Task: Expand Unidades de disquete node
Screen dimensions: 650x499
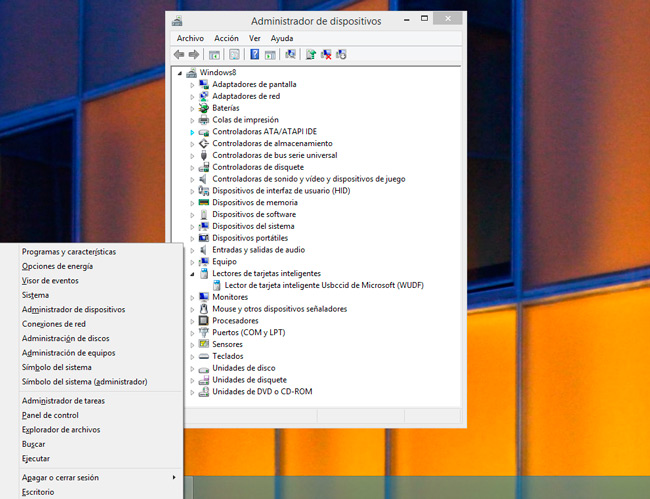Action: pyautogui.click(x=192, y=380)
